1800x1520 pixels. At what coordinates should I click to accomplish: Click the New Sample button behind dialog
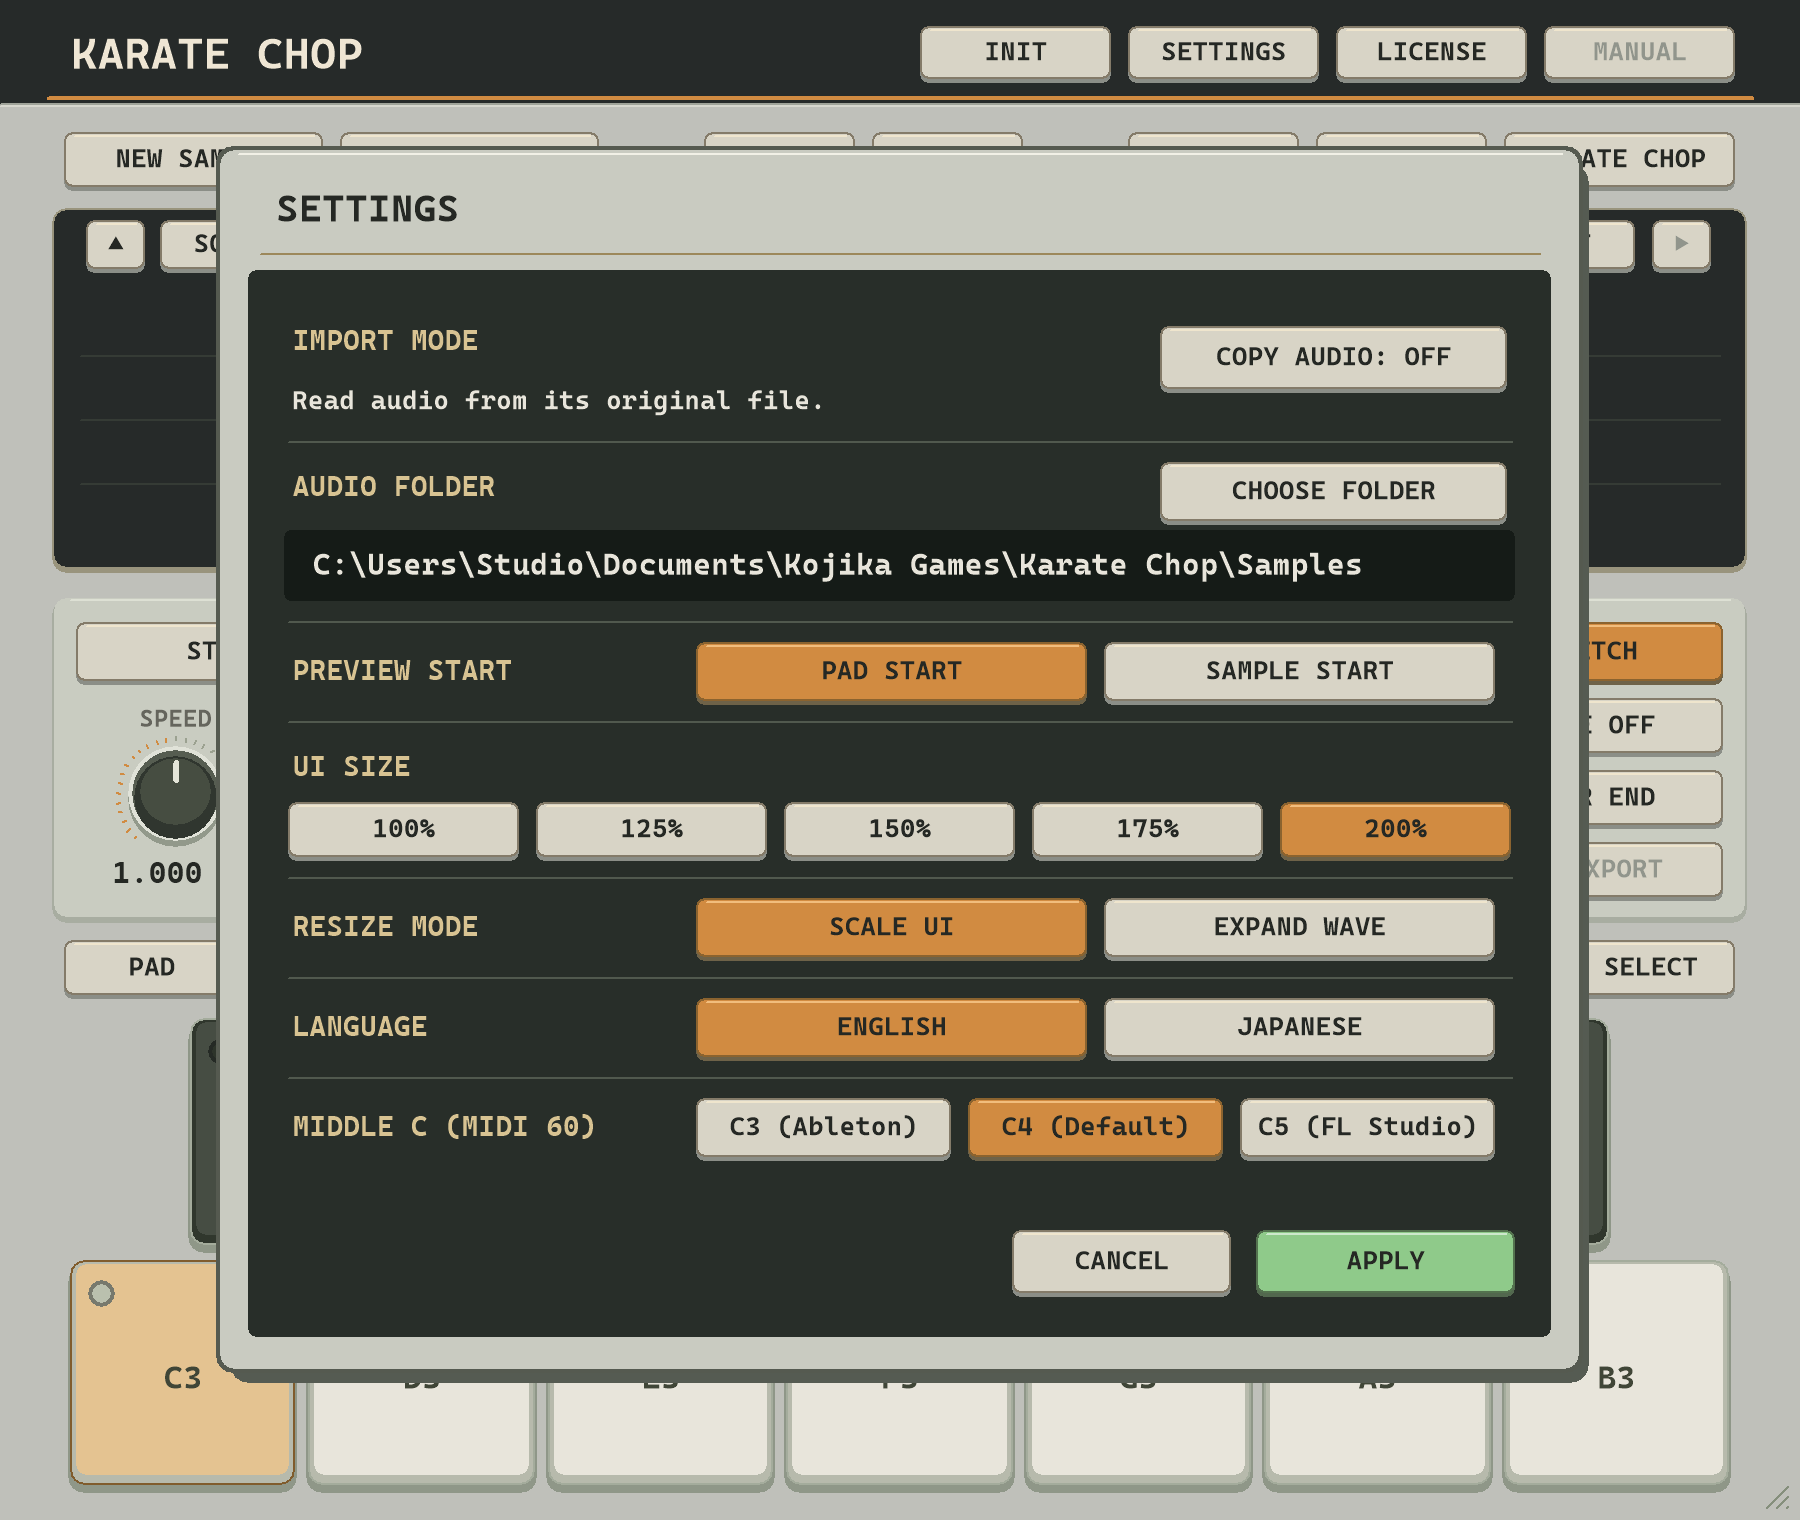click(142, 160)
